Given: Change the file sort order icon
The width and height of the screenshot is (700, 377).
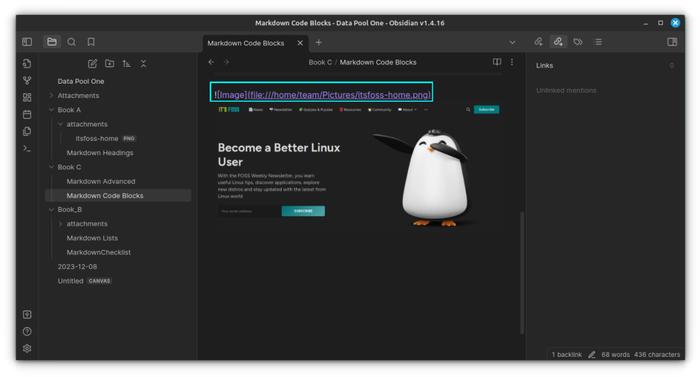Looking at the screenshot, I should (x=126, y=64).
